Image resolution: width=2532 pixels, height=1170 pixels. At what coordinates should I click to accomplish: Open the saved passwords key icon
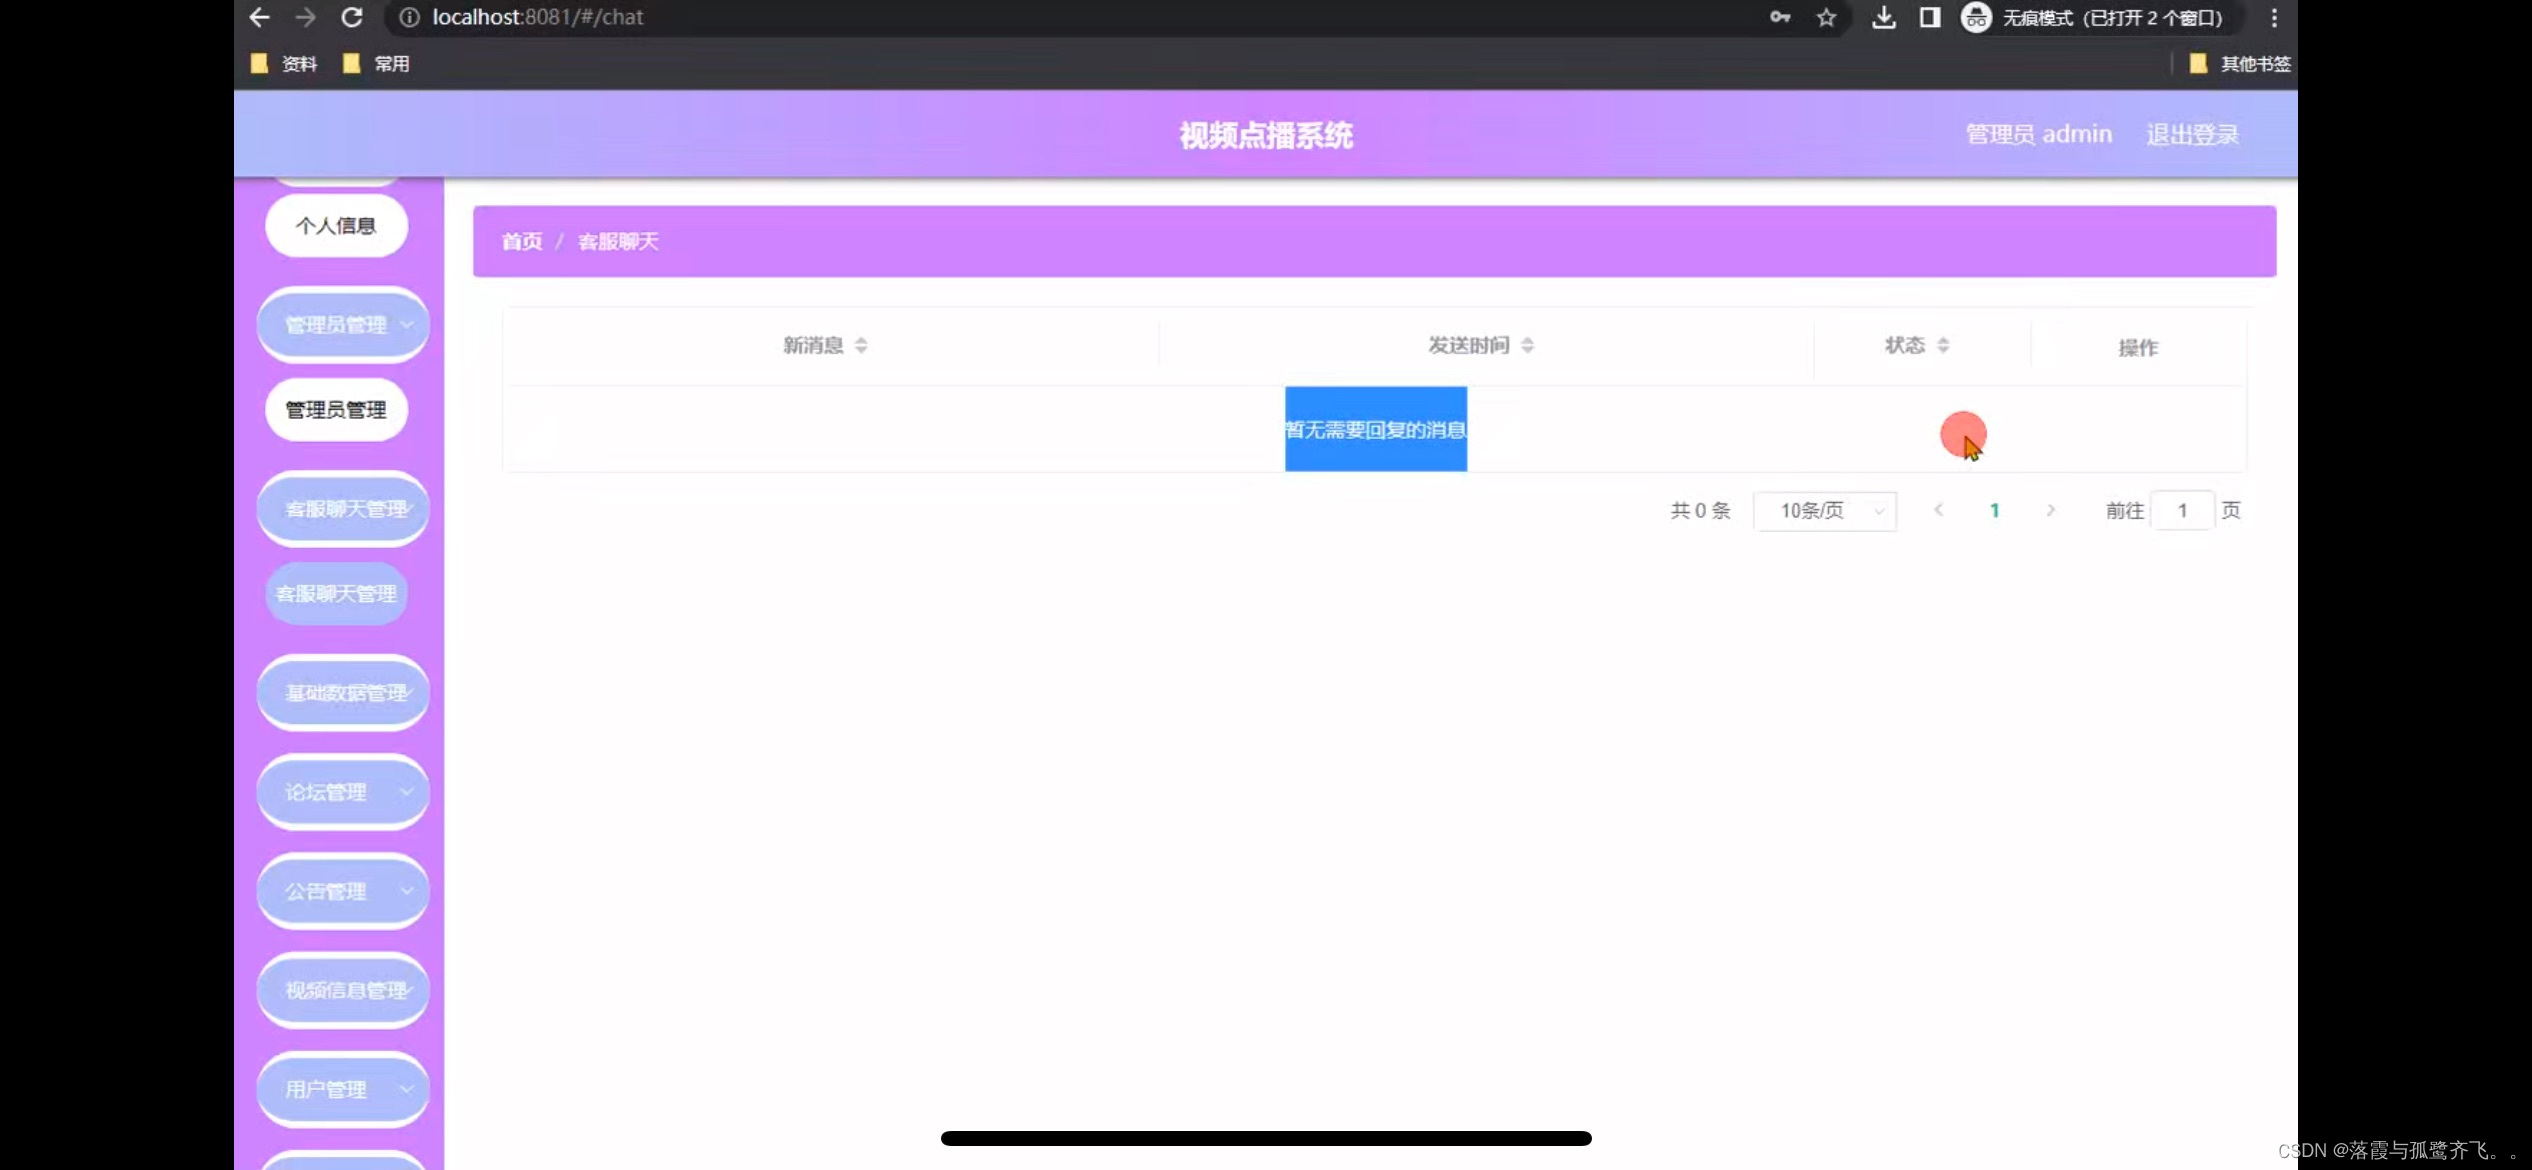coord(1780,17)
